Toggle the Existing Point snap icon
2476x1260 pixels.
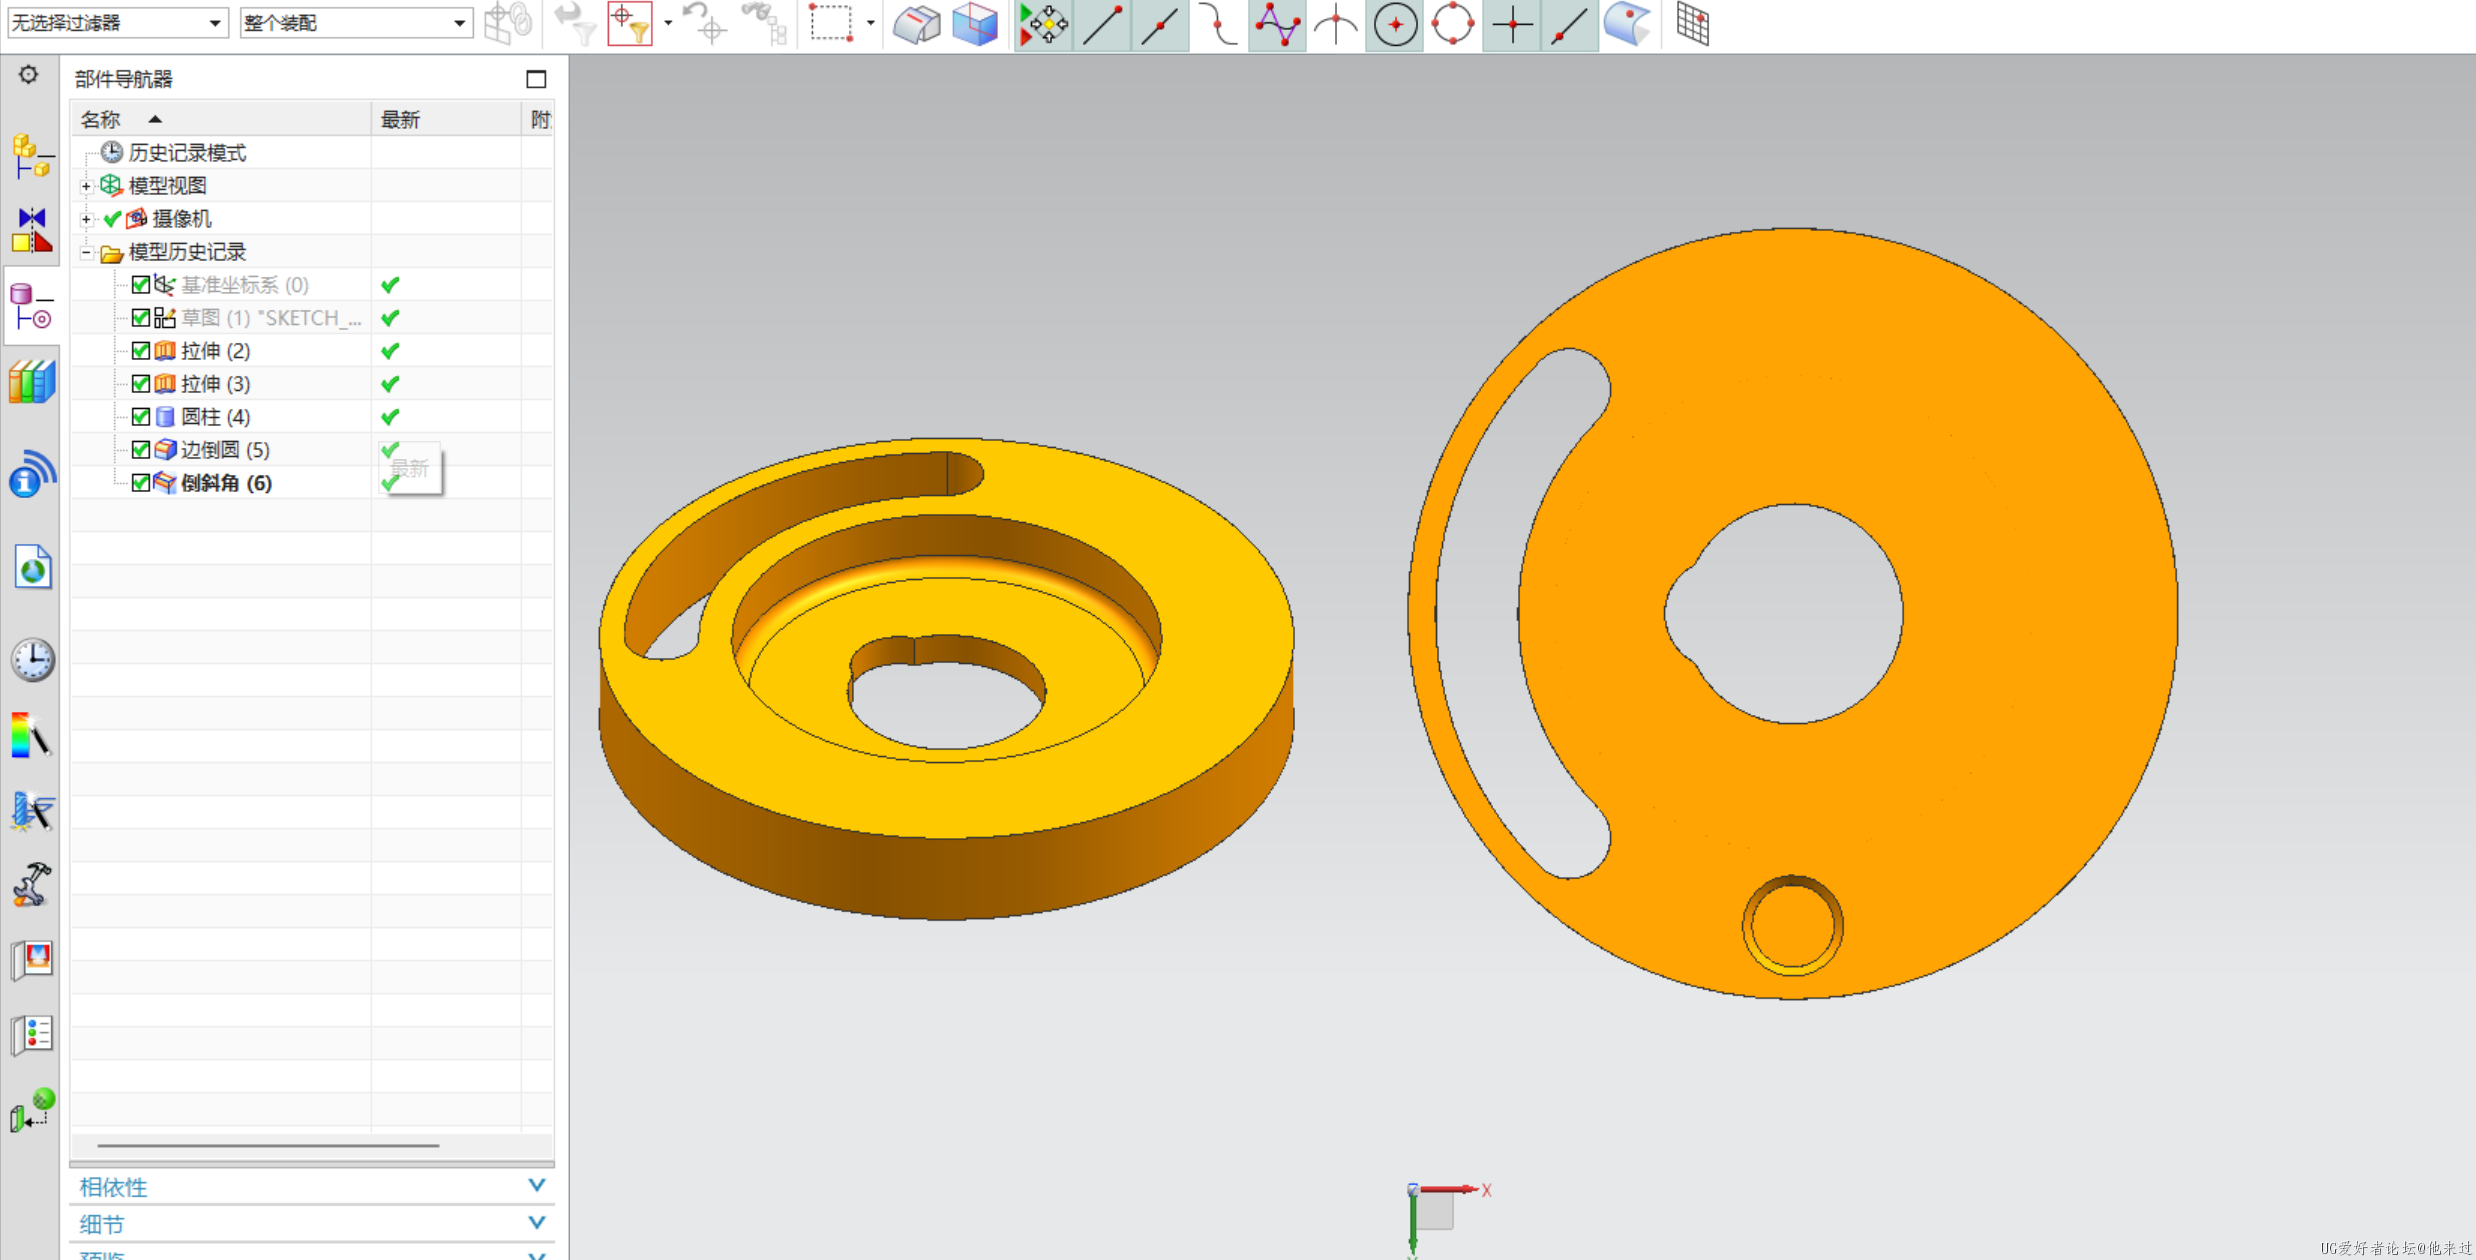coord(1512,24)
